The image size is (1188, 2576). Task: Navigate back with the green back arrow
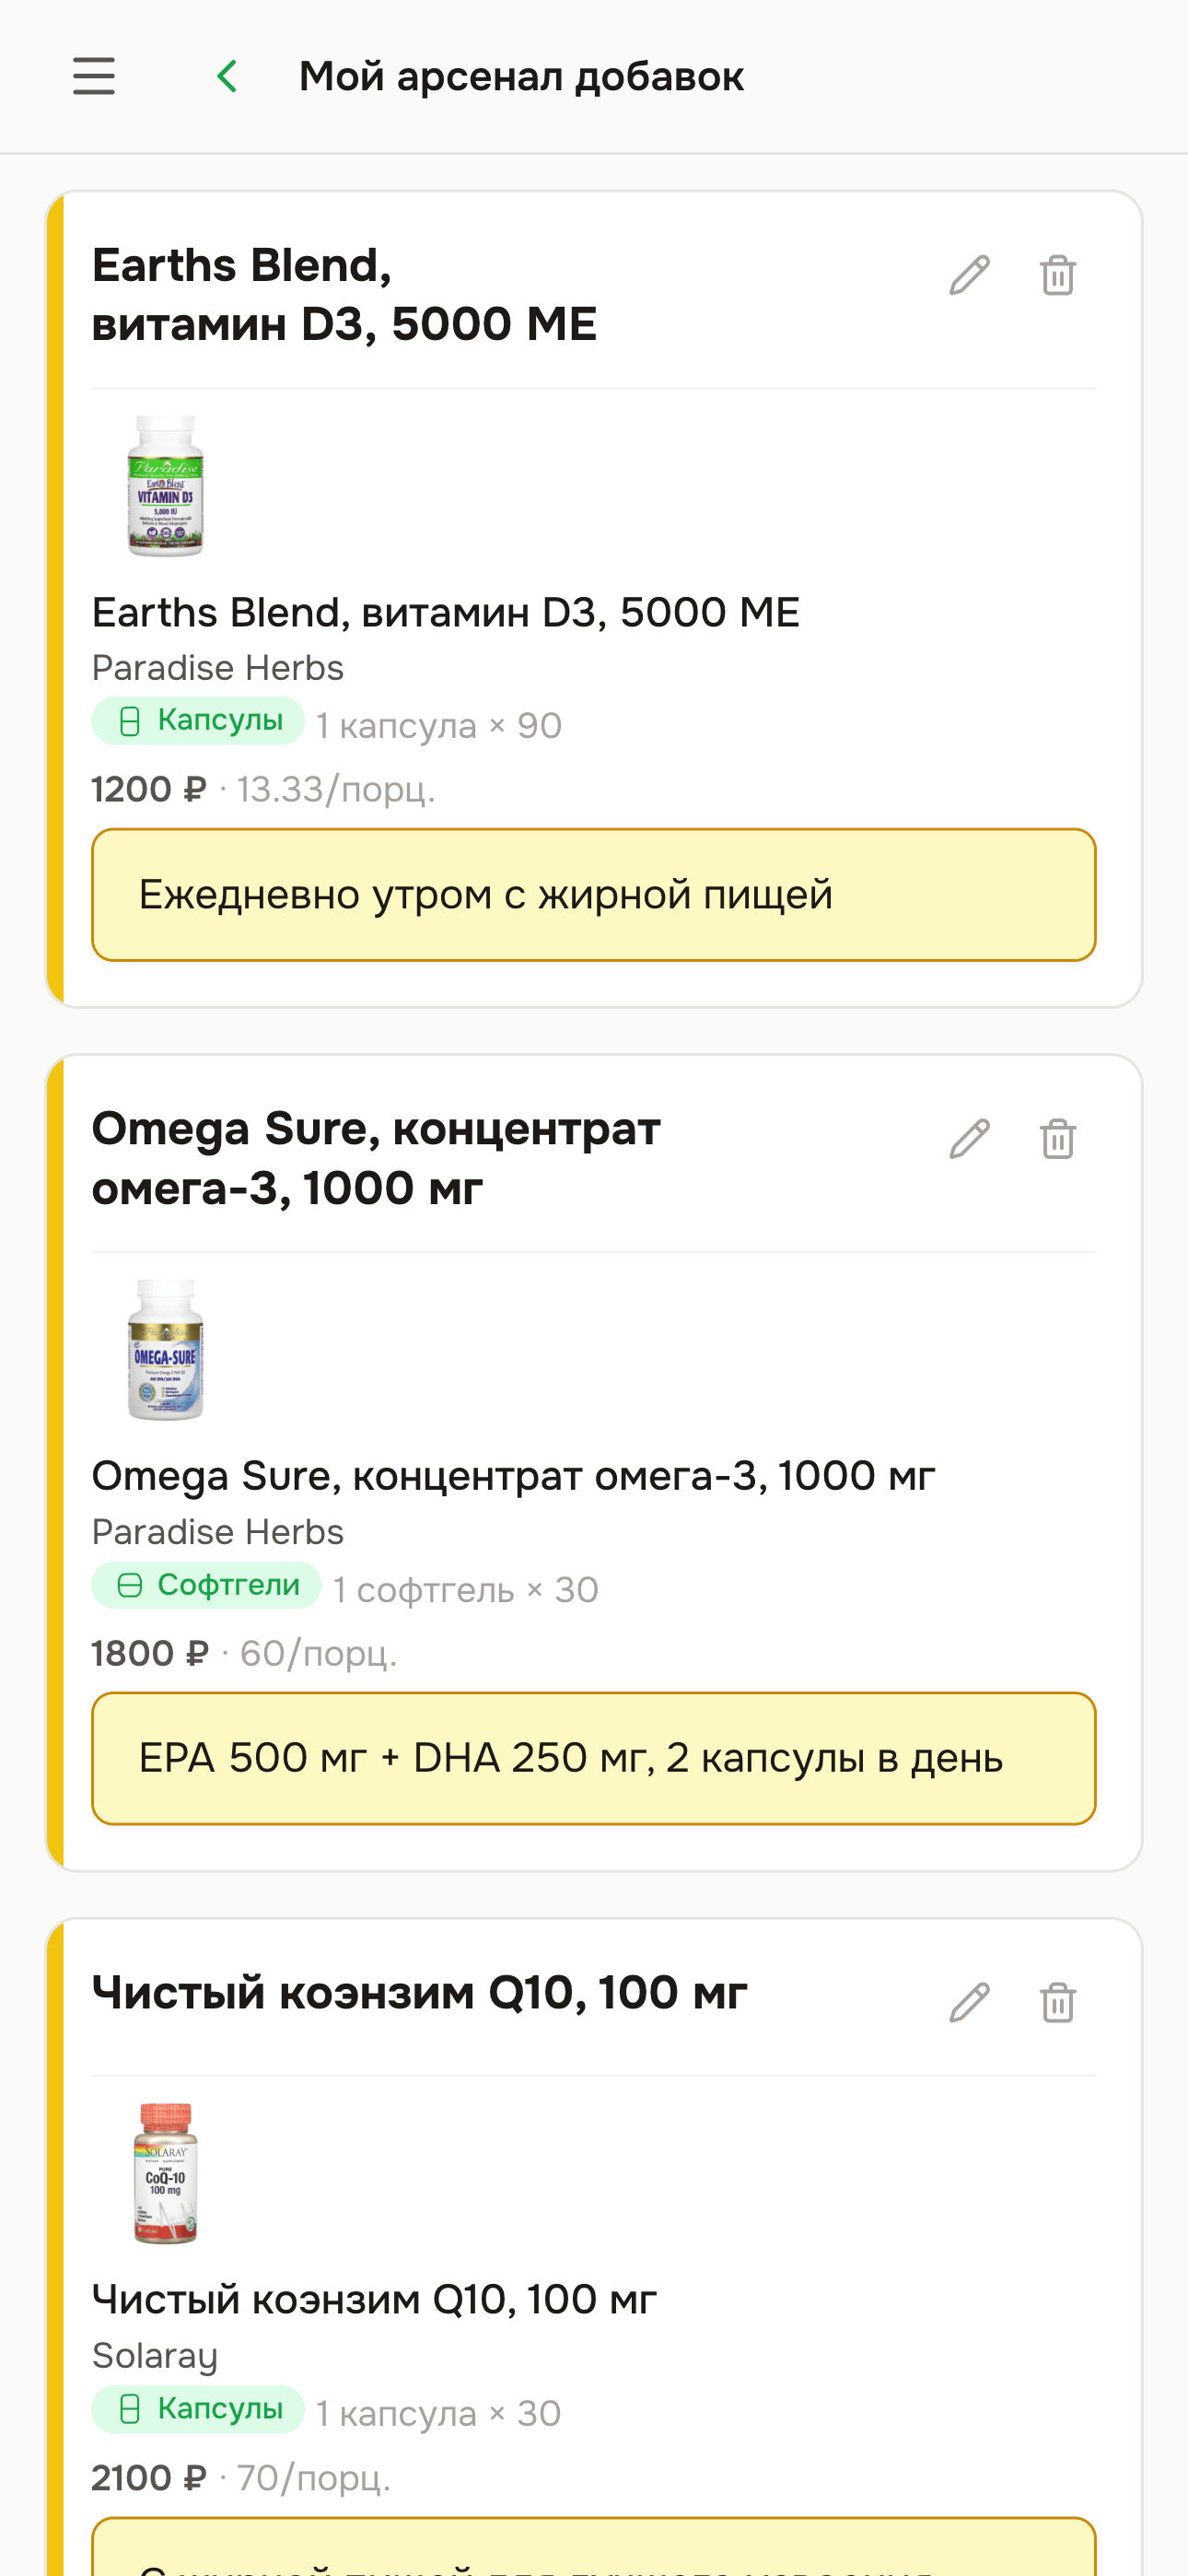[225, 75]
